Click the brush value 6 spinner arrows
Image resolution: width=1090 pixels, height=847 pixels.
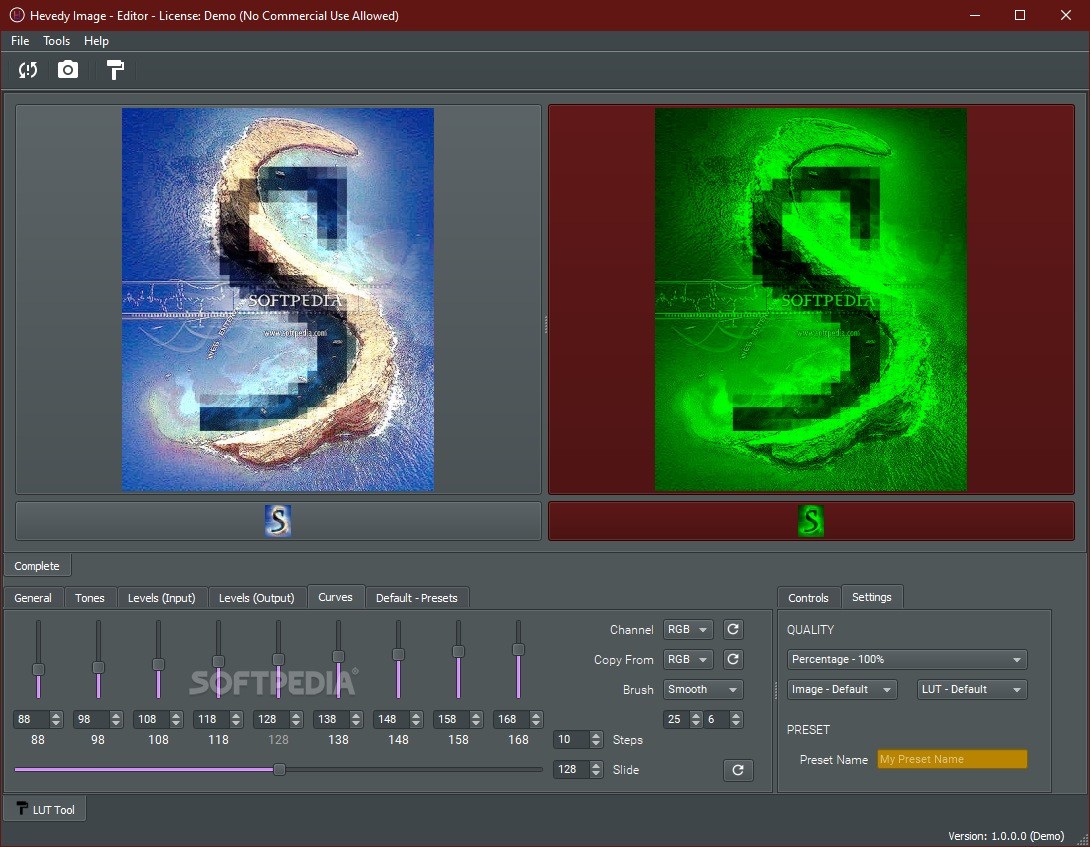pyautogui.click(x=736, y=719)
